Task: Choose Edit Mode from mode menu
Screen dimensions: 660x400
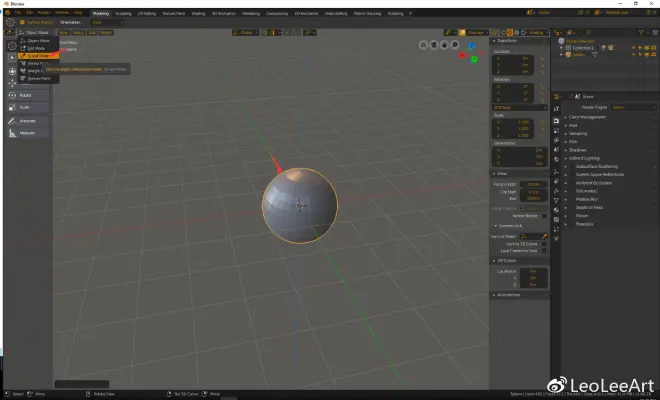Action: click(x=38, y=48)
